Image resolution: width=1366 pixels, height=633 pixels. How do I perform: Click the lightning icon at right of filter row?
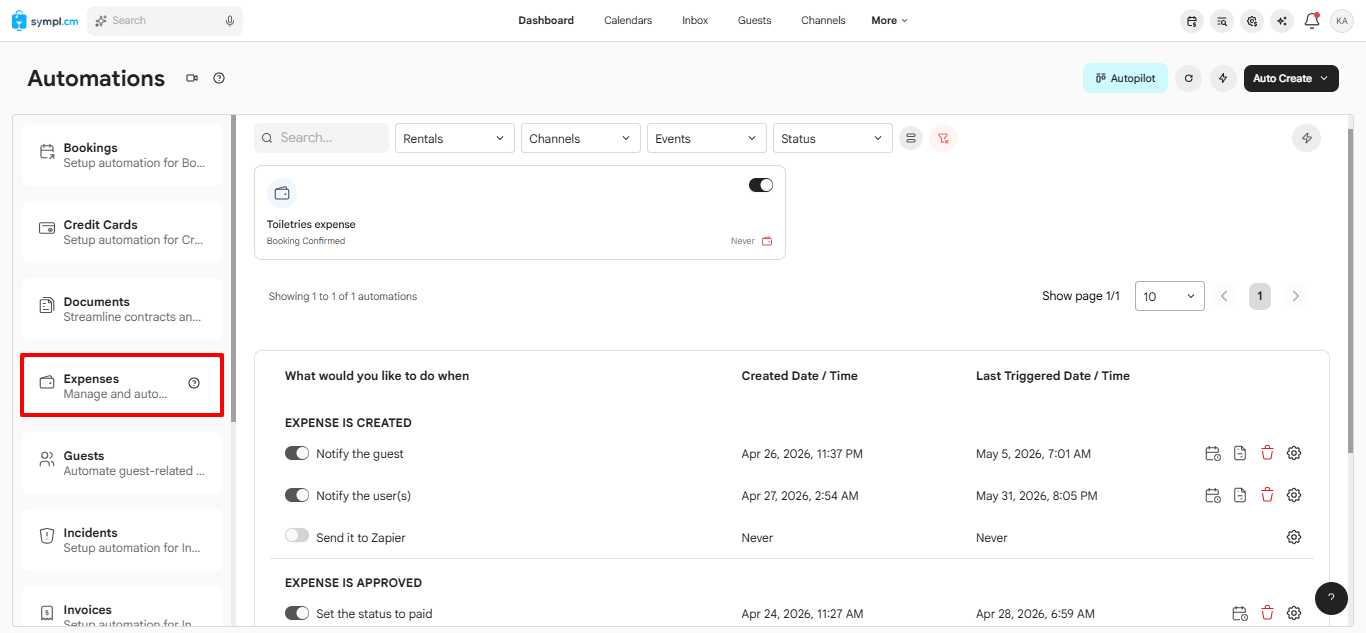pyautogui.click(x=1306, y=138)
